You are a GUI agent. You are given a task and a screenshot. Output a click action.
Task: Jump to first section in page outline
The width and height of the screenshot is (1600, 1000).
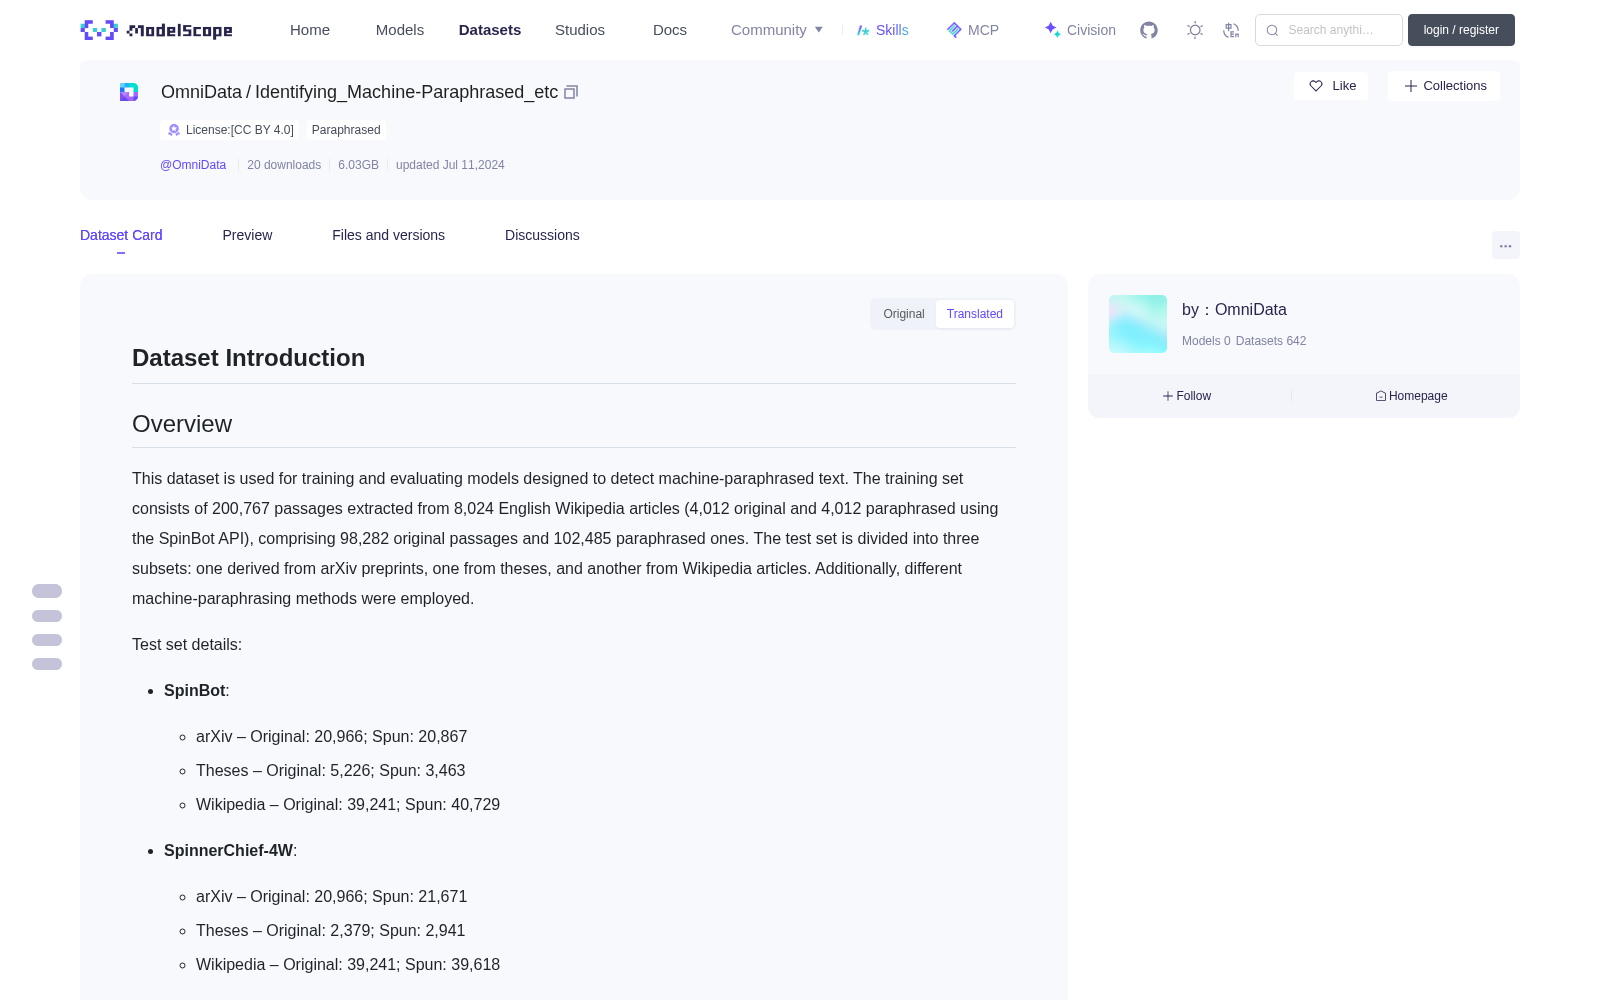click(x=47, y=591)
